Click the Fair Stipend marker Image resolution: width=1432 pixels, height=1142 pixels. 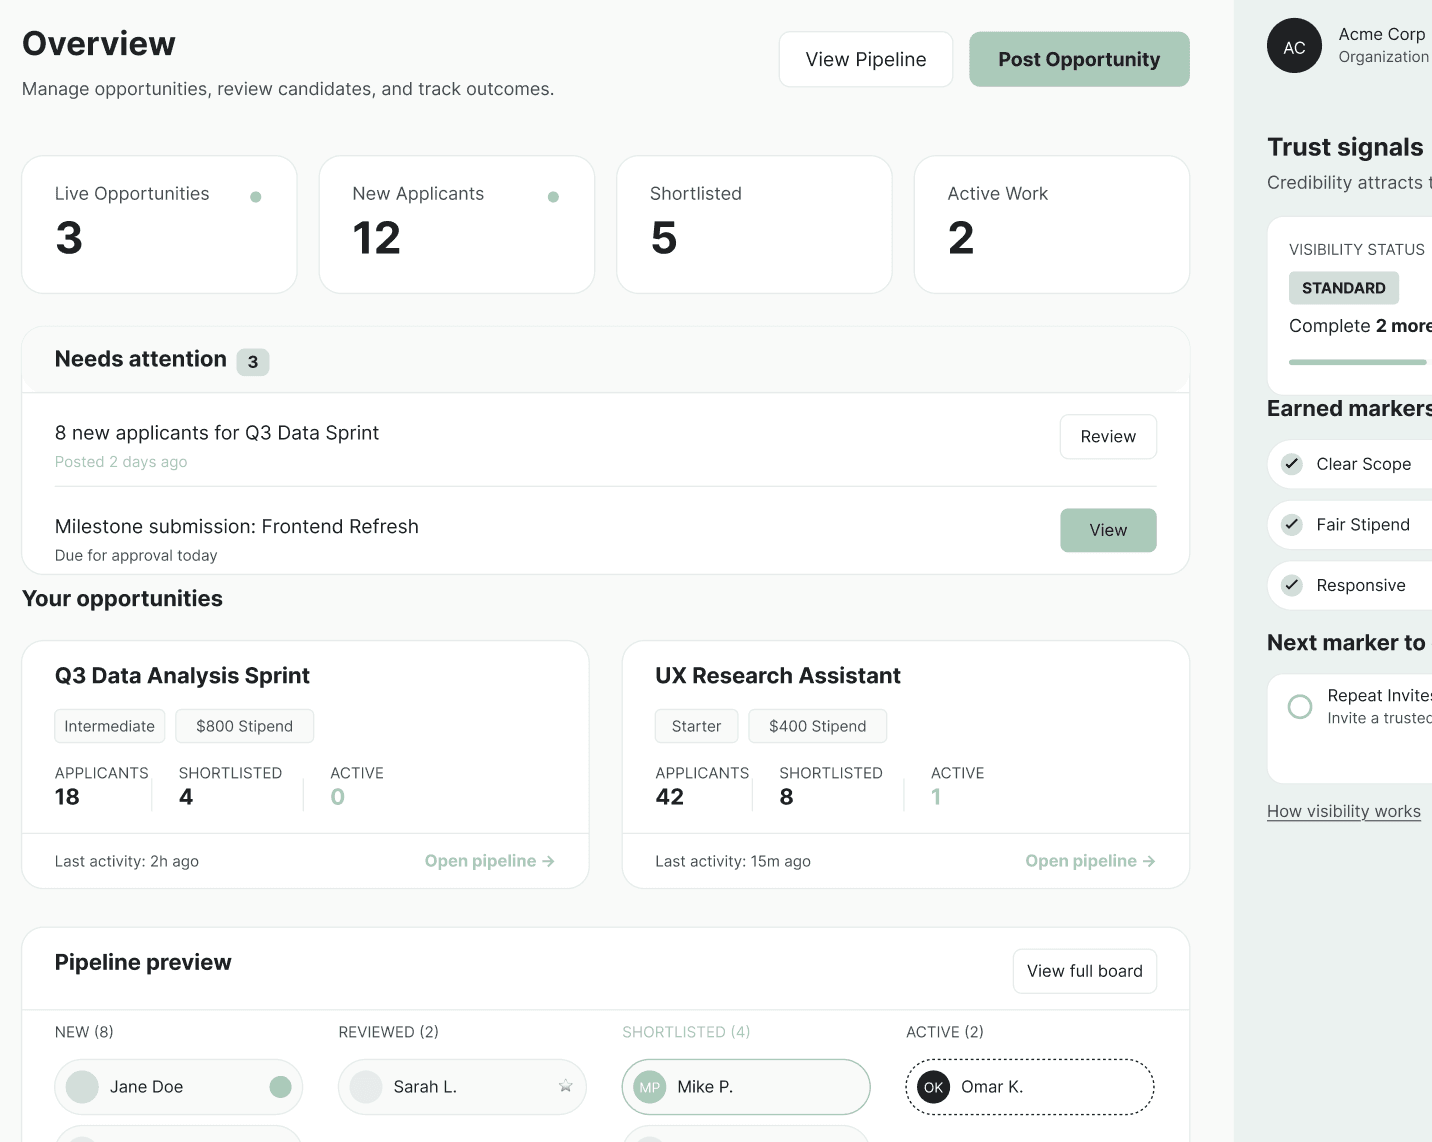point(1350,525)
